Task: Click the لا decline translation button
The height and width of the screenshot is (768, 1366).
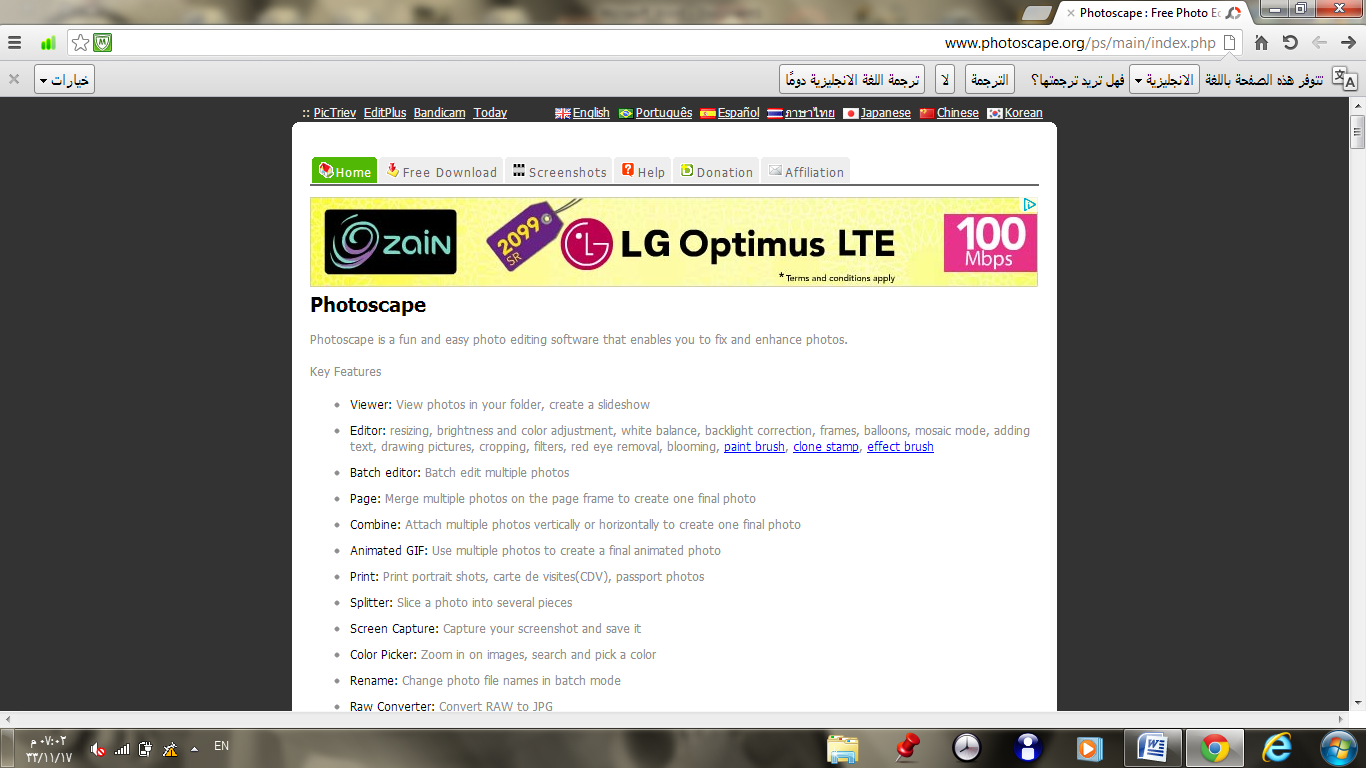Action: (x=945, y=80)
